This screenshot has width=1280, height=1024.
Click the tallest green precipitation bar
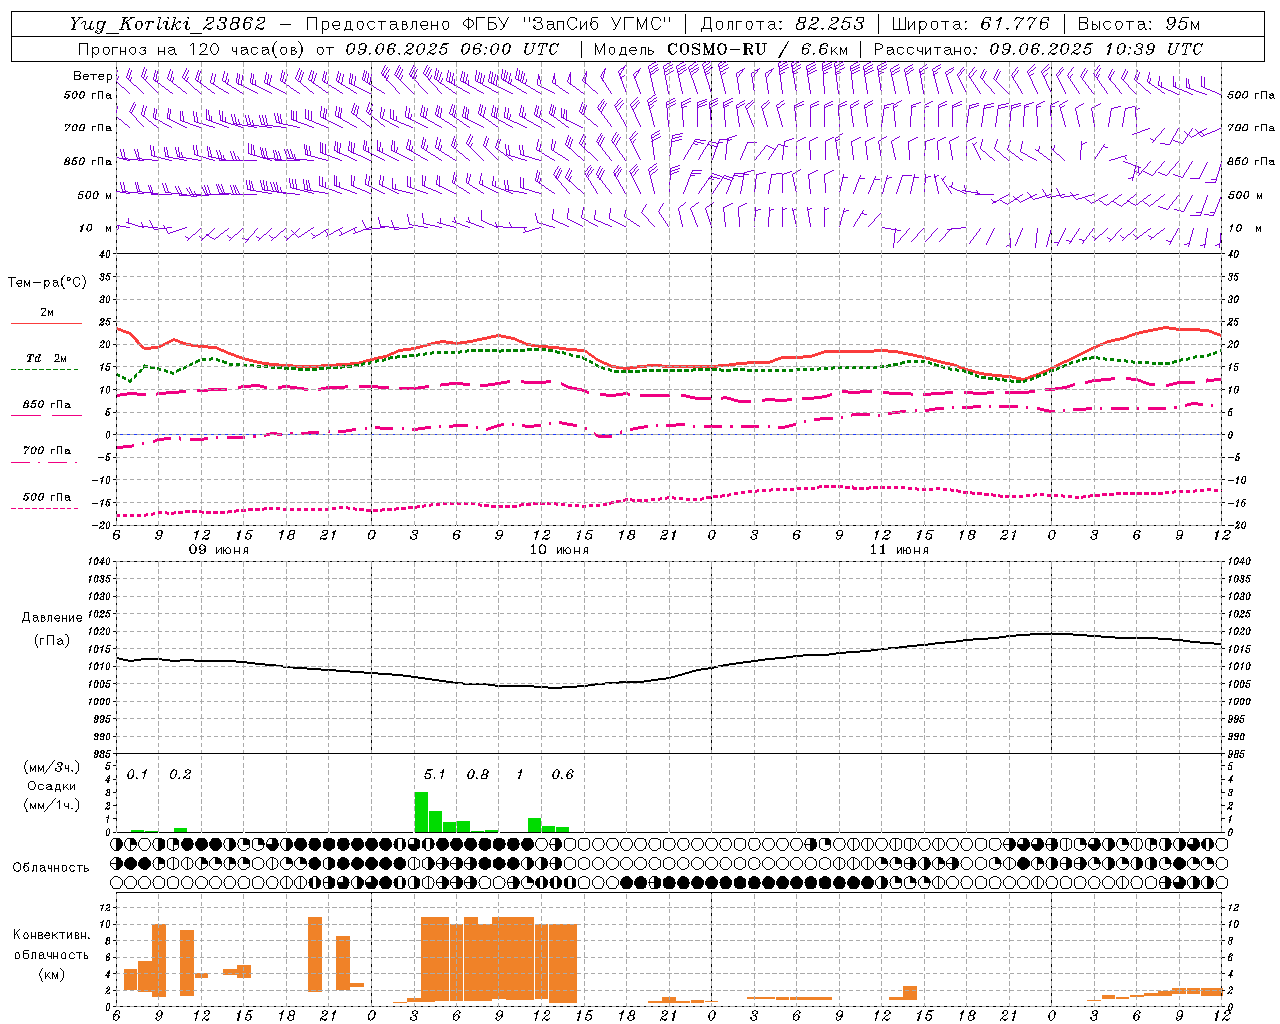pyautogui.click(x=421, y=812)
